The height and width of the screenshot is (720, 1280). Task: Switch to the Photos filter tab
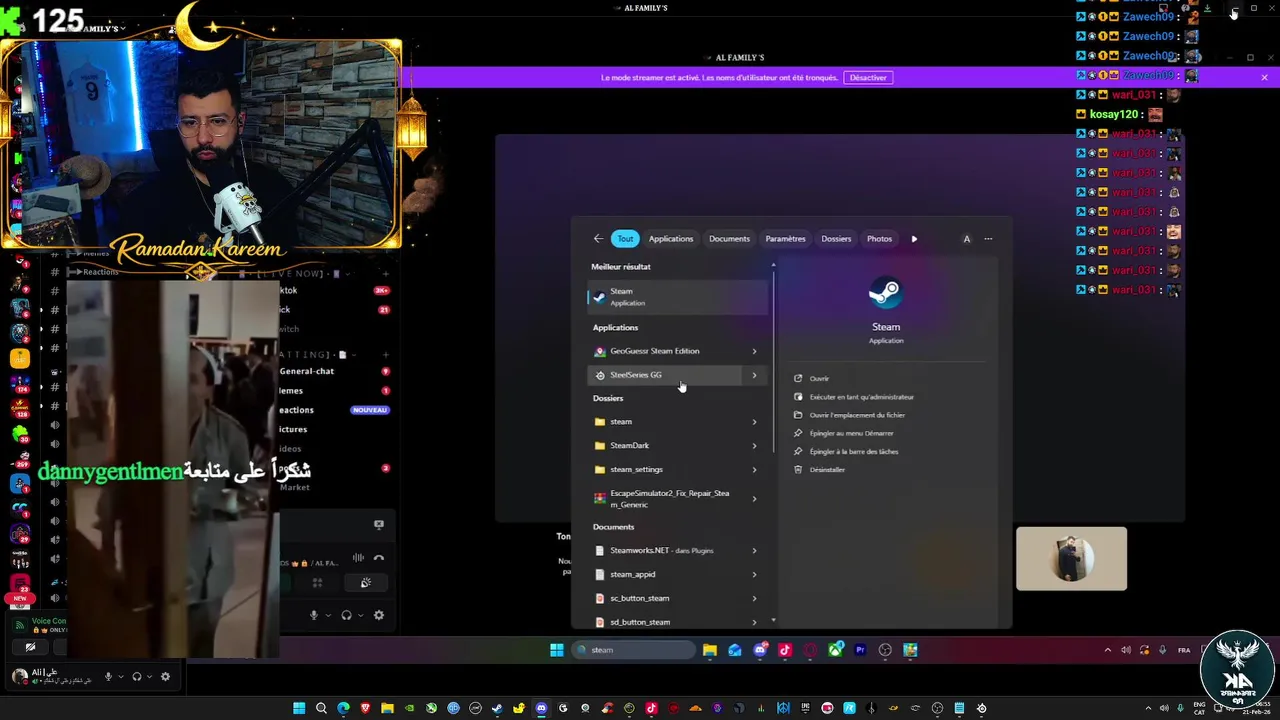tap(879, 239)
